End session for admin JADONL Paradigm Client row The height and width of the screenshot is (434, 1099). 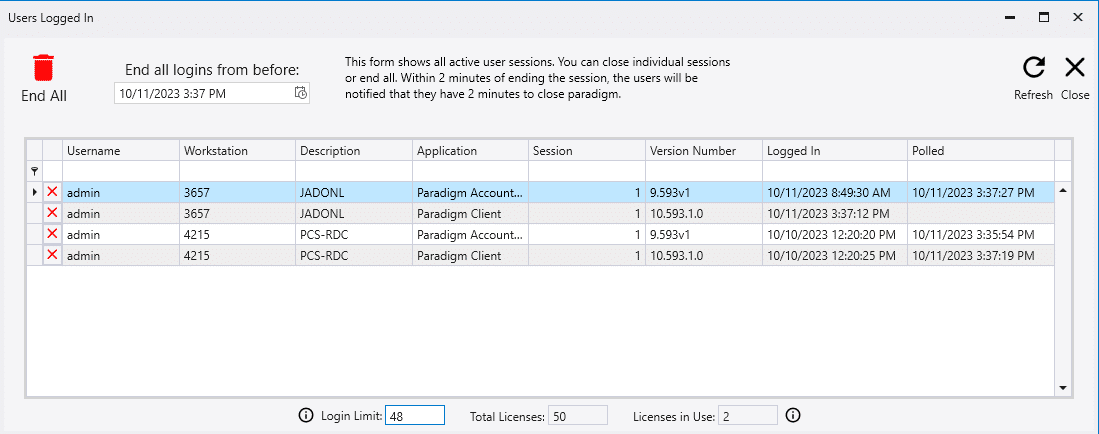pyautogui.click(x=52, y=213)
